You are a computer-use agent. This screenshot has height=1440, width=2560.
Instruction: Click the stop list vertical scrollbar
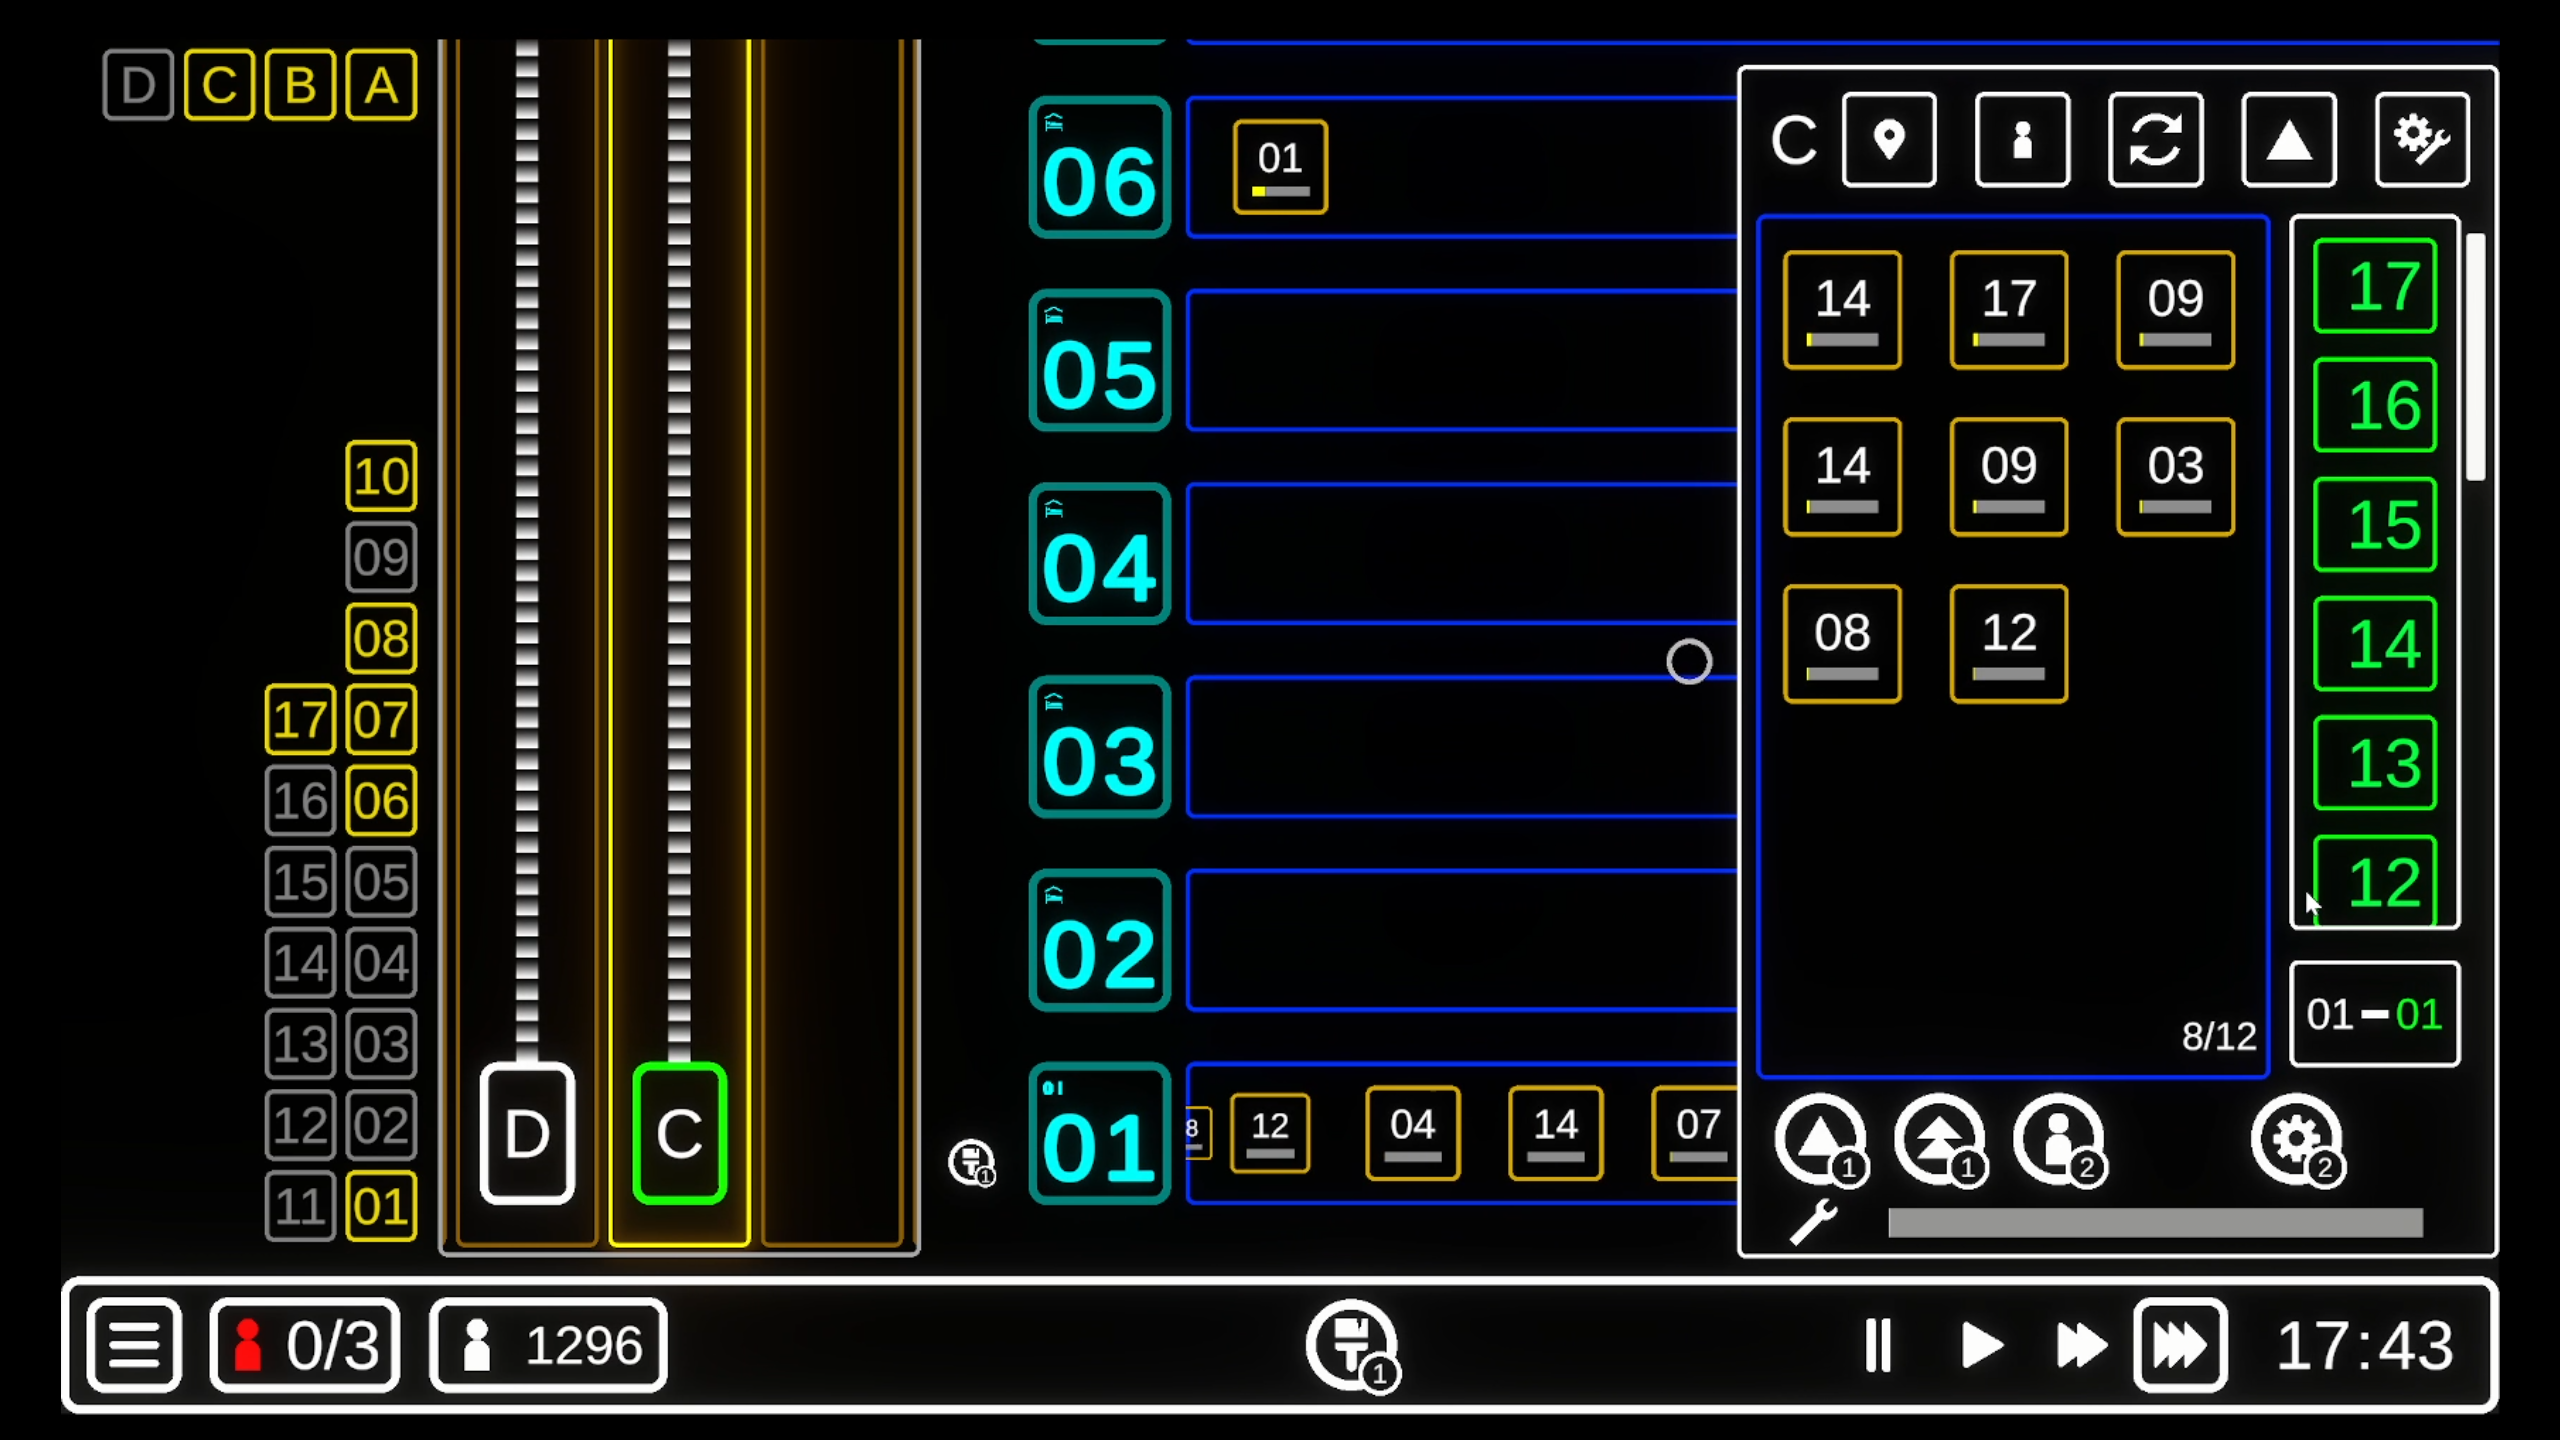2475,356
